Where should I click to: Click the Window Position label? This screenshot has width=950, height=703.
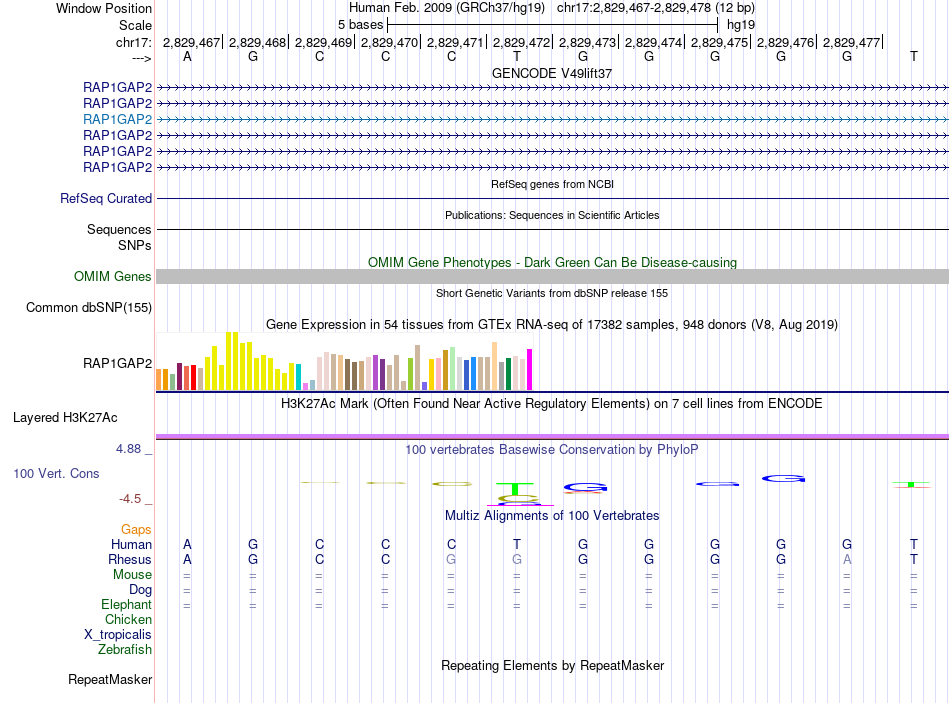[104, 8]
